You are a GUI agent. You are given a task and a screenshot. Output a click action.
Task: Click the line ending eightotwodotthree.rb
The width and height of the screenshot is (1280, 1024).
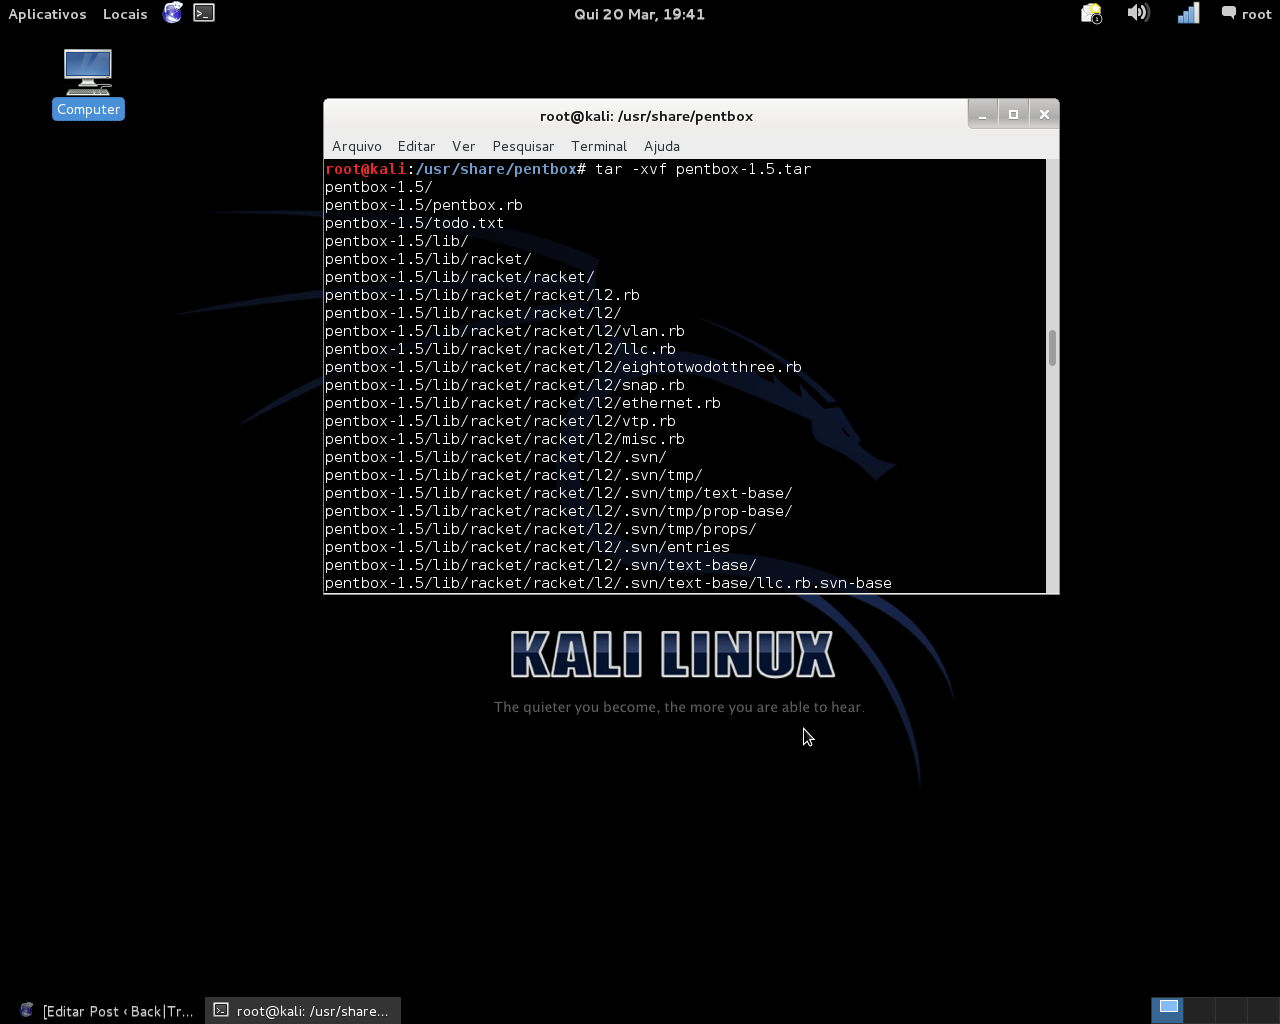point(563,367)
